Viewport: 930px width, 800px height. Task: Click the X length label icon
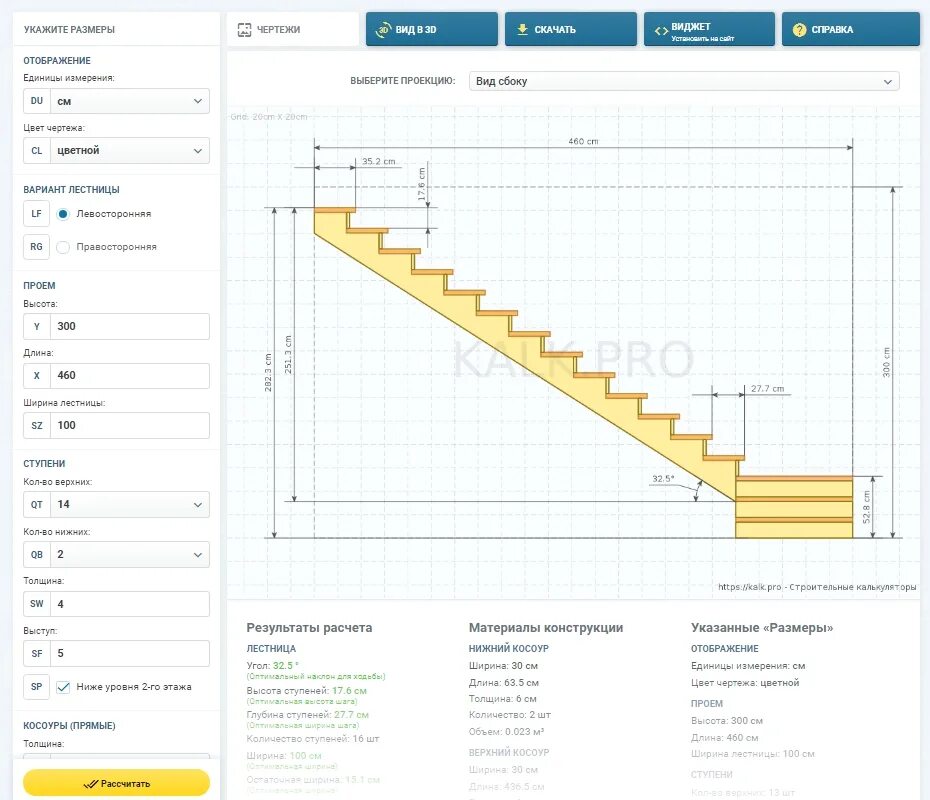pyautogui.click(x=37, y=375)
